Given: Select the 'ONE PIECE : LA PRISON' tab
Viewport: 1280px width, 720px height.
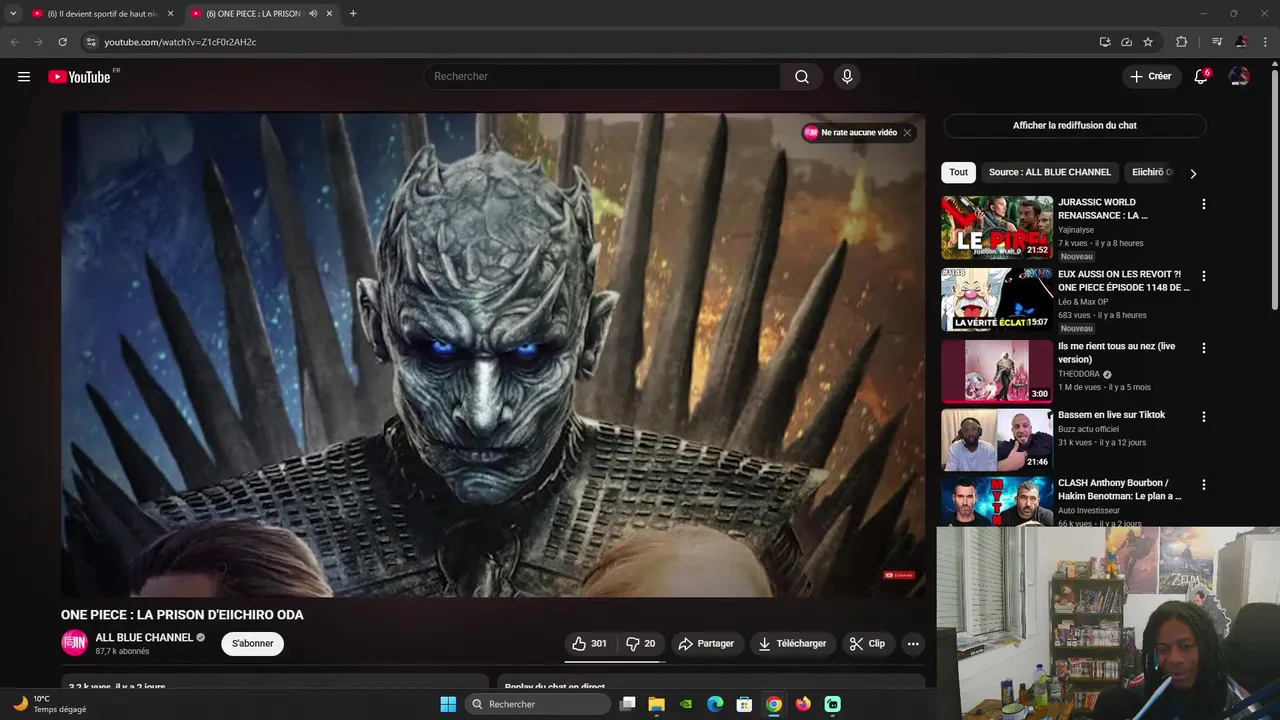Looking at the screenshot, I should 255,14.
